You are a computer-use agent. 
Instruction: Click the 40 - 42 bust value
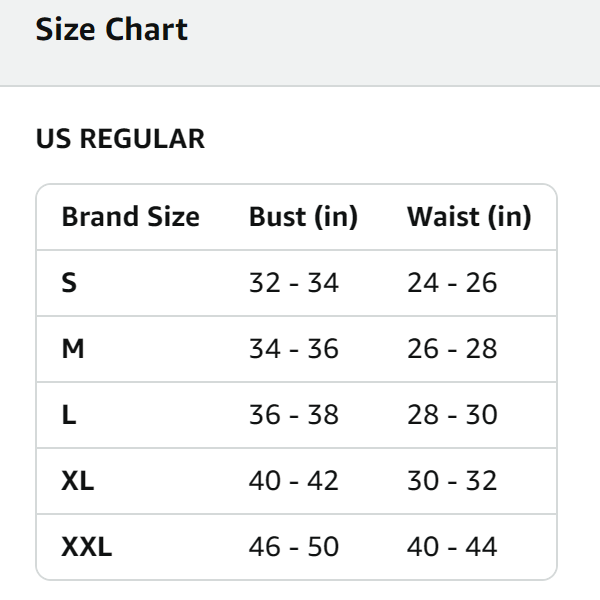(x=293, y=481)
